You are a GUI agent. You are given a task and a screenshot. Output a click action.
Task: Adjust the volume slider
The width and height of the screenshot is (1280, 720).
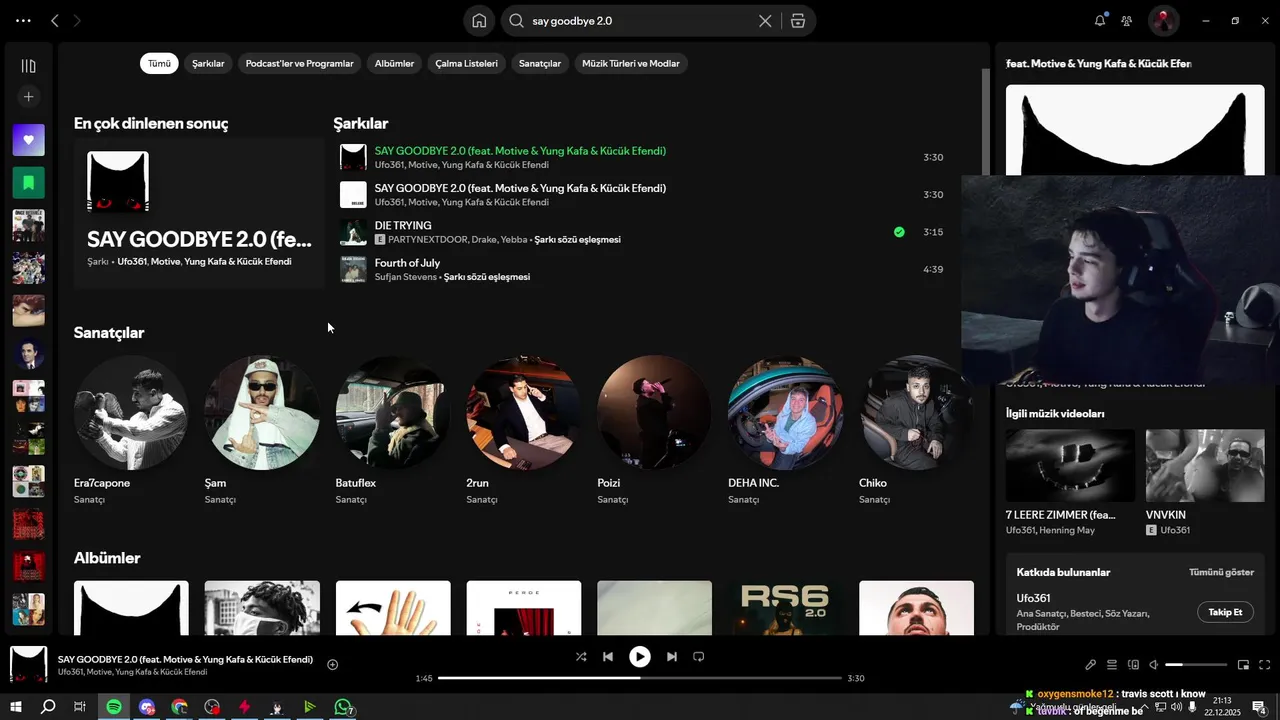click(x=1196, y=665)
